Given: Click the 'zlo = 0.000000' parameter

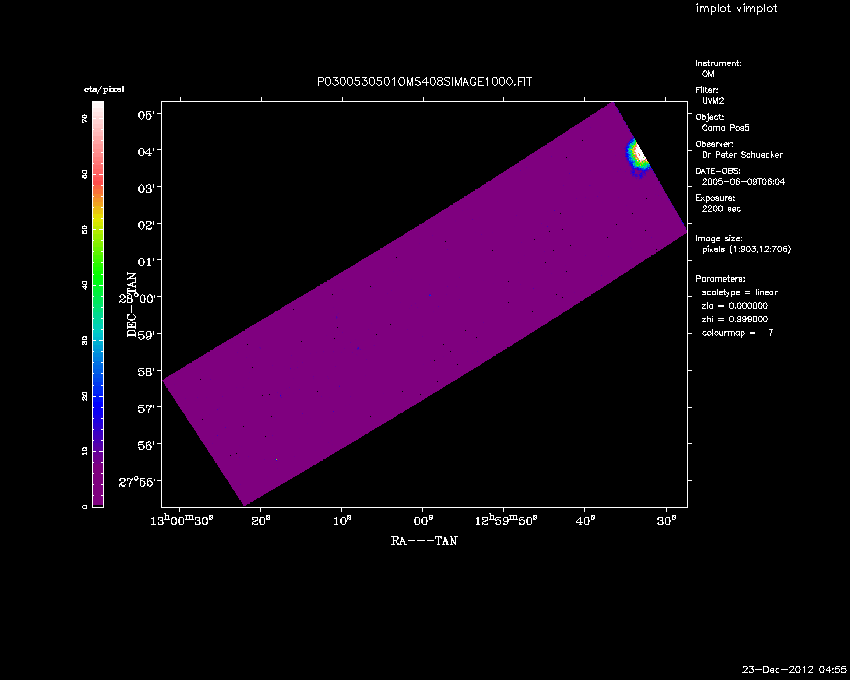Looking at the screenshot, I should point(735,306).
